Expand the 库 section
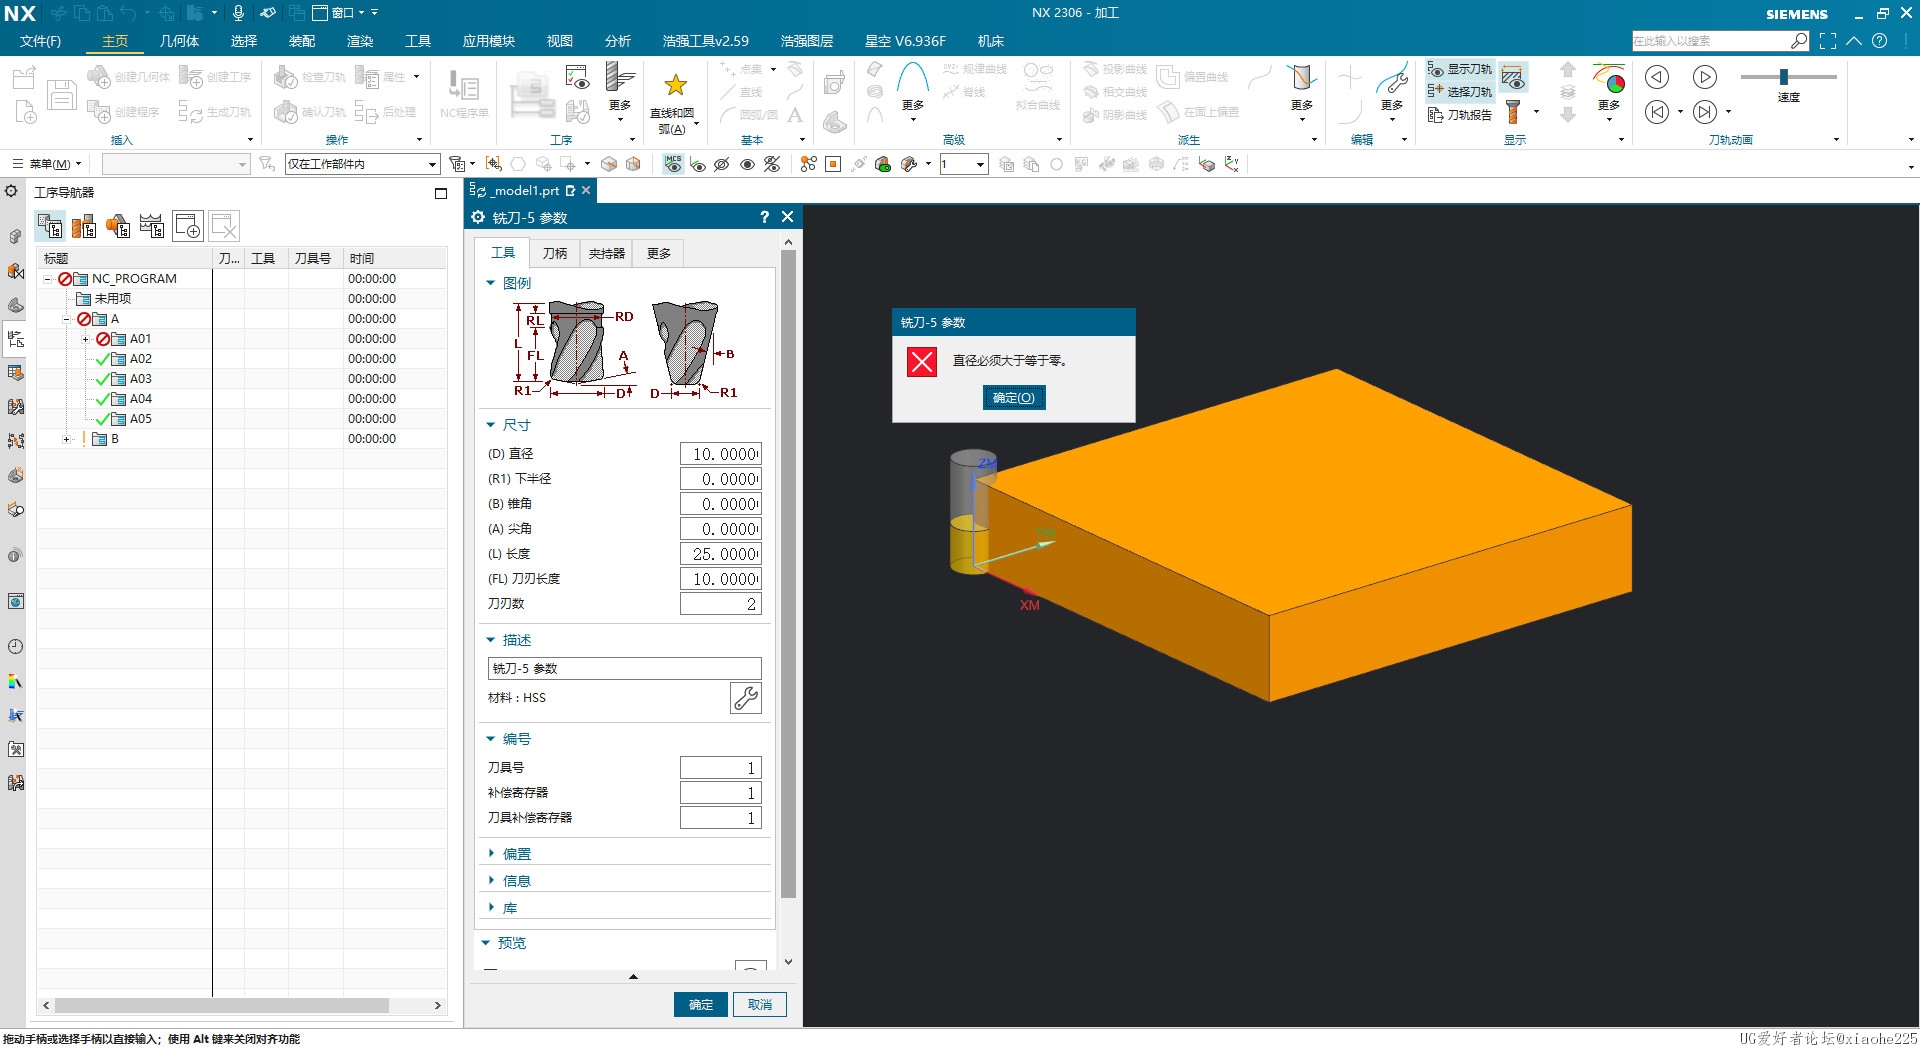The width and height of the screenshot is (1920, 1050). click(x=491, y=907)
